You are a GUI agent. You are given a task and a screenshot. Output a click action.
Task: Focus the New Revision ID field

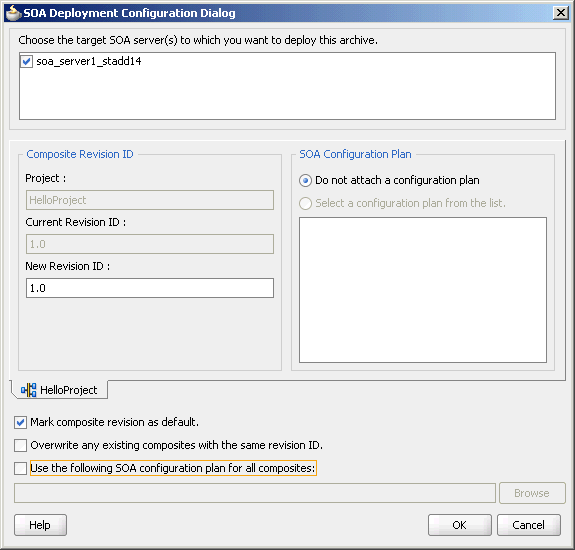coord(150,288)
